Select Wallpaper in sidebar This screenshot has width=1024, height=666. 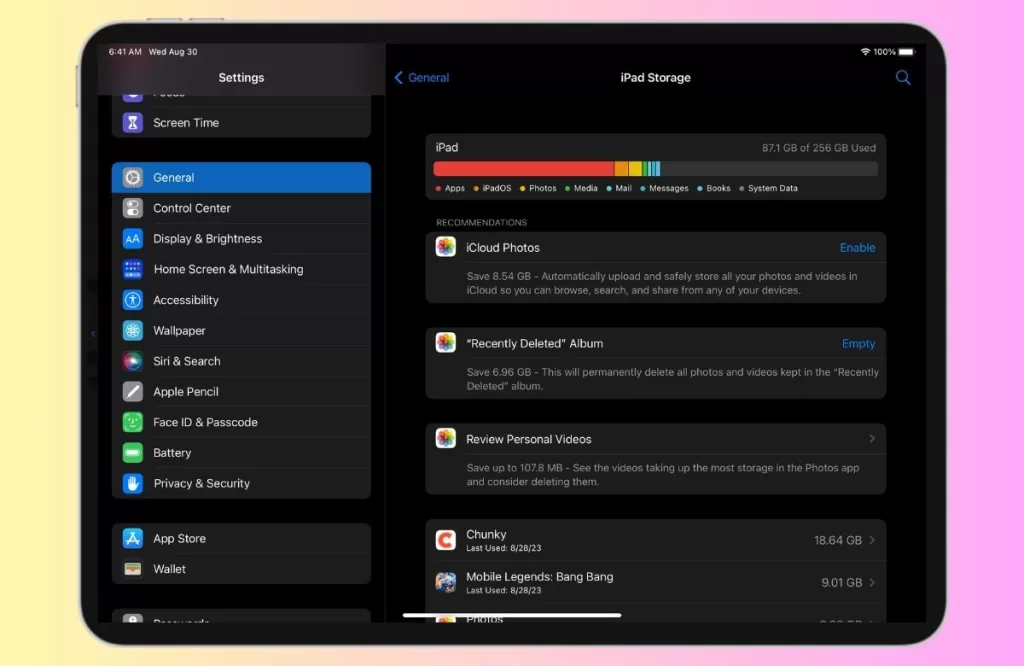241,330
